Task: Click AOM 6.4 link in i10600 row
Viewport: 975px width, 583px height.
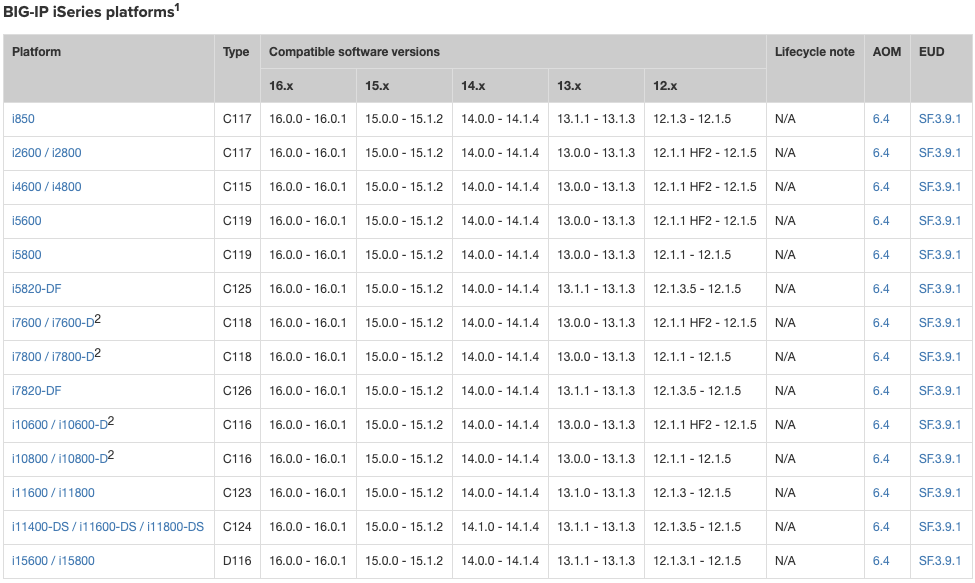Action: coord(881,425)
